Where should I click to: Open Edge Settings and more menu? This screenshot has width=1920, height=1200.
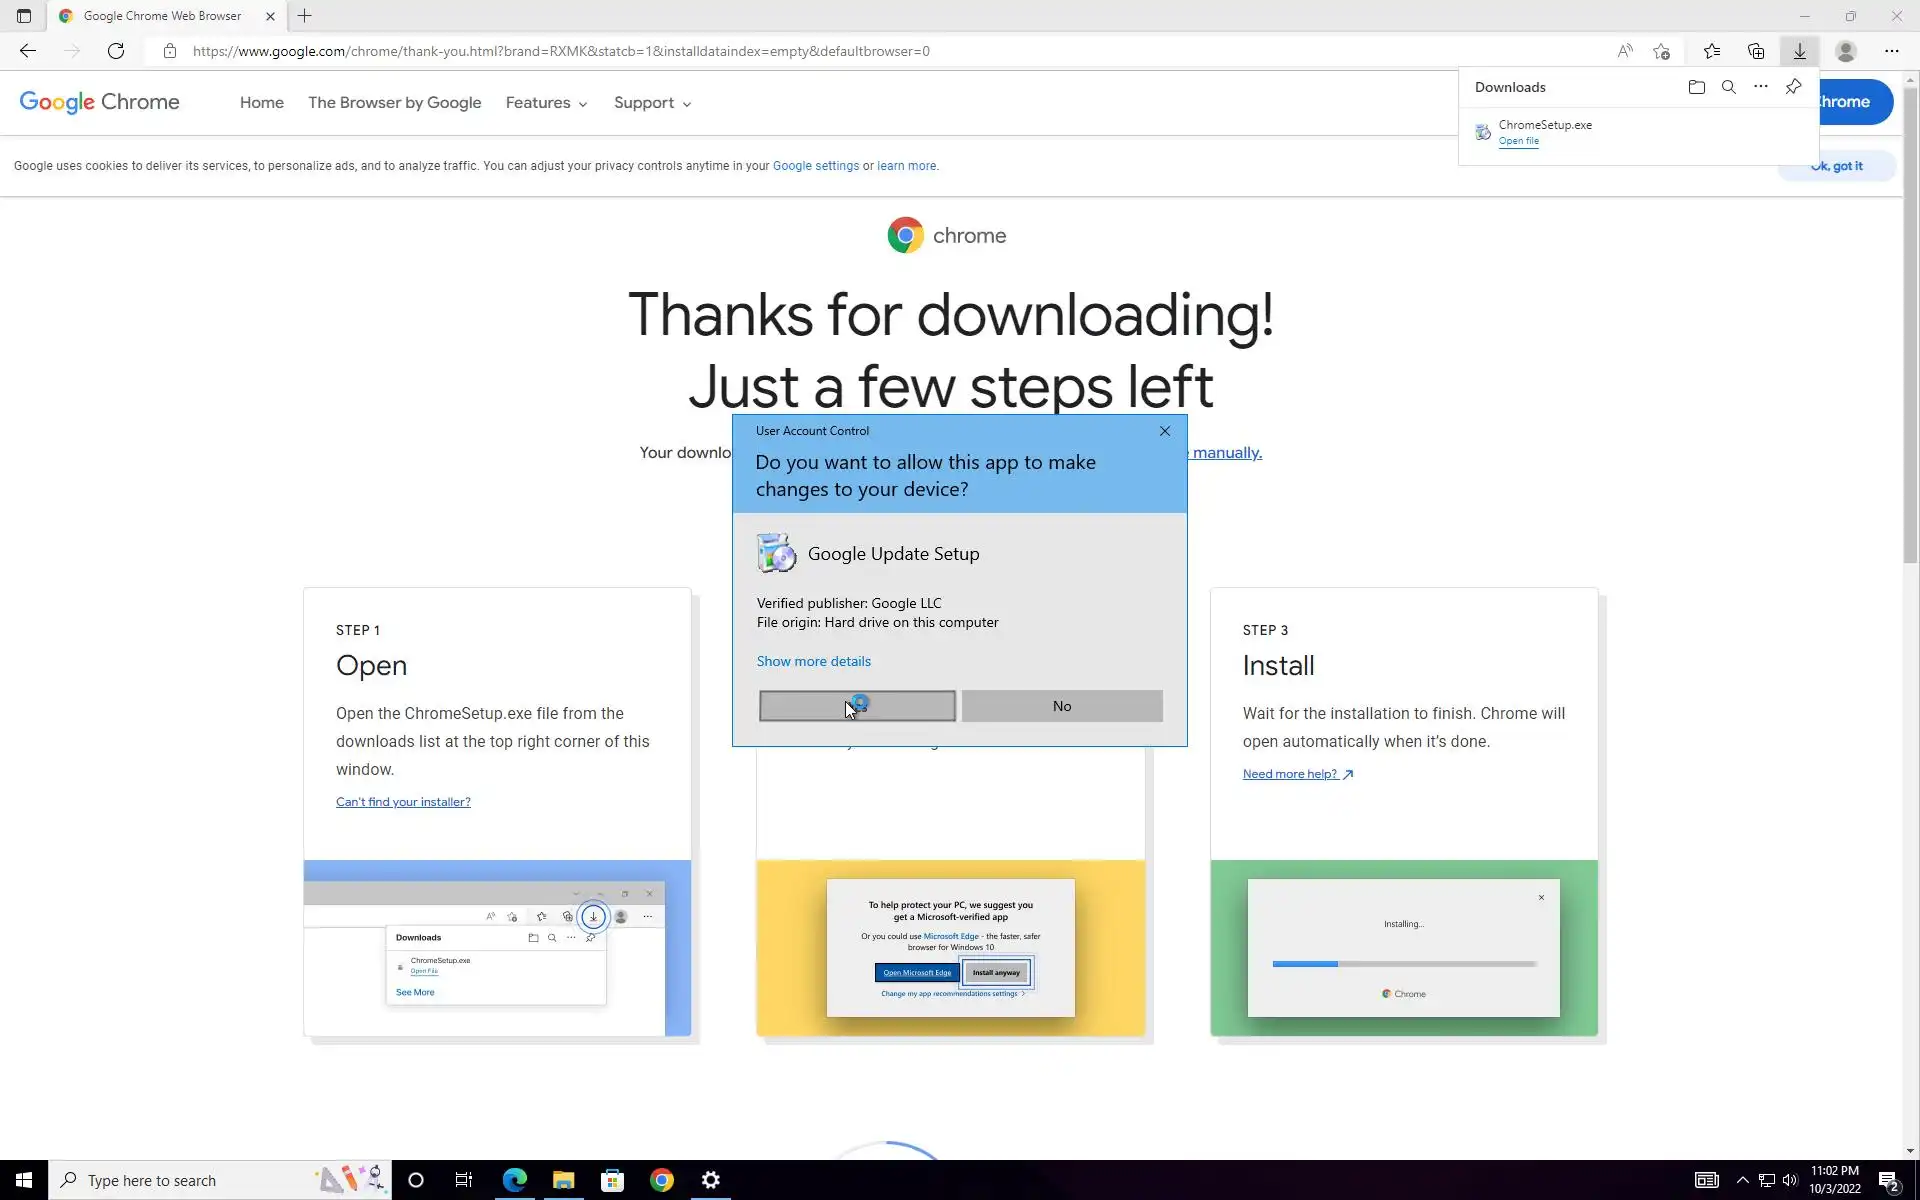click(1891, 51)
